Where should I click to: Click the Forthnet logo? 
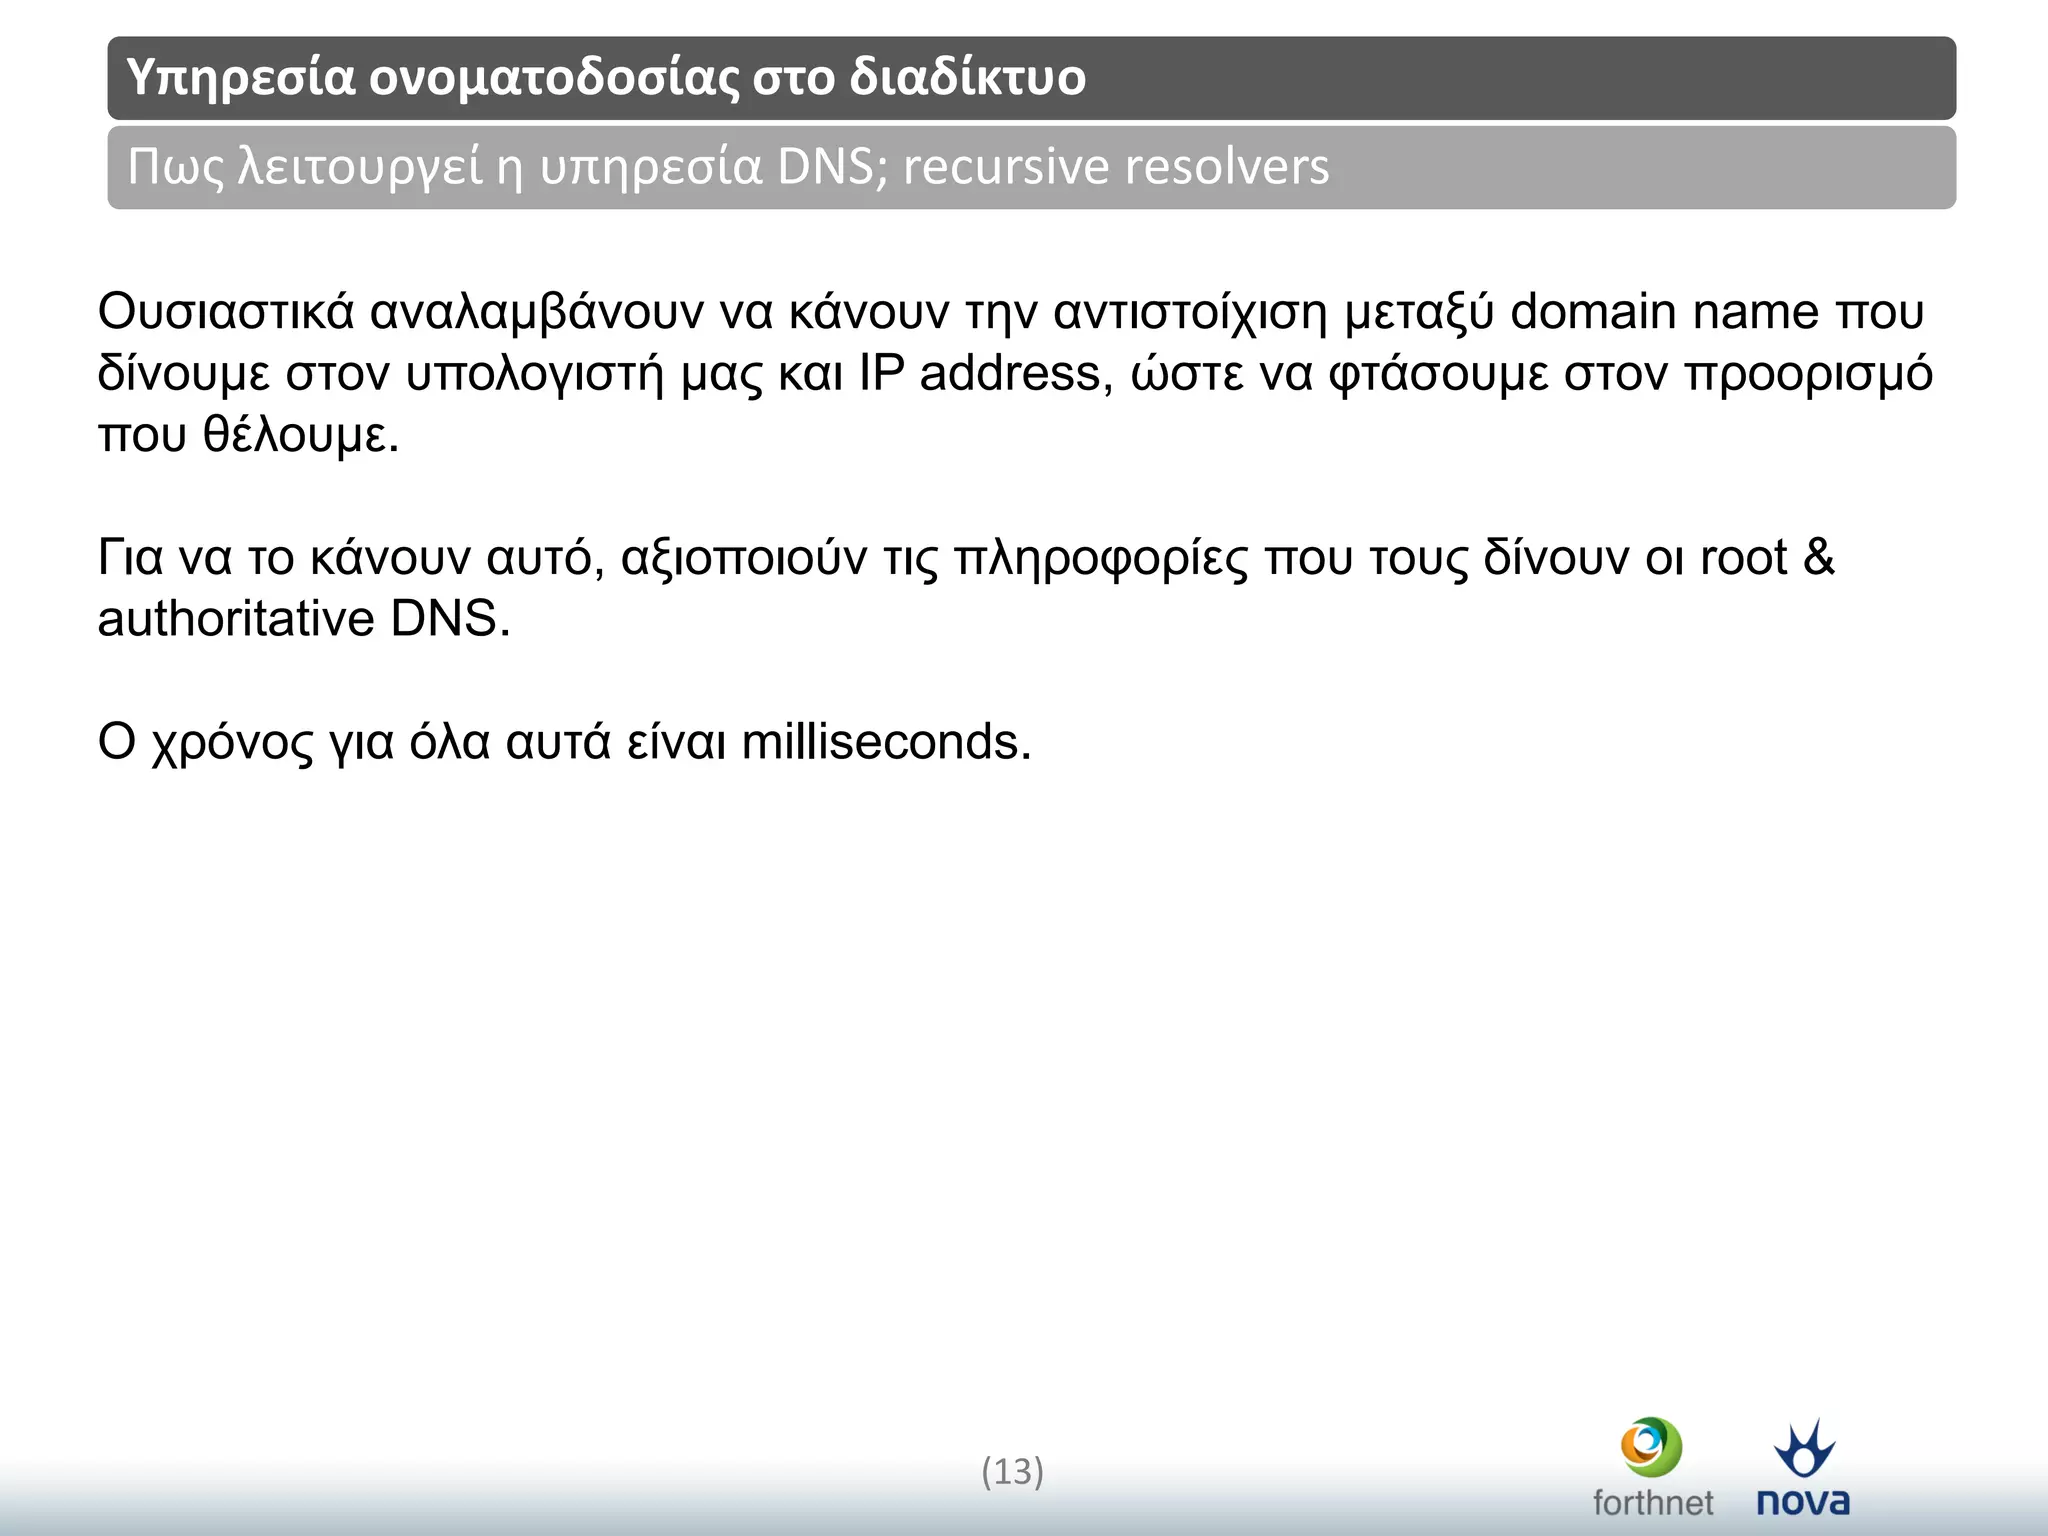(1652, 1467)
